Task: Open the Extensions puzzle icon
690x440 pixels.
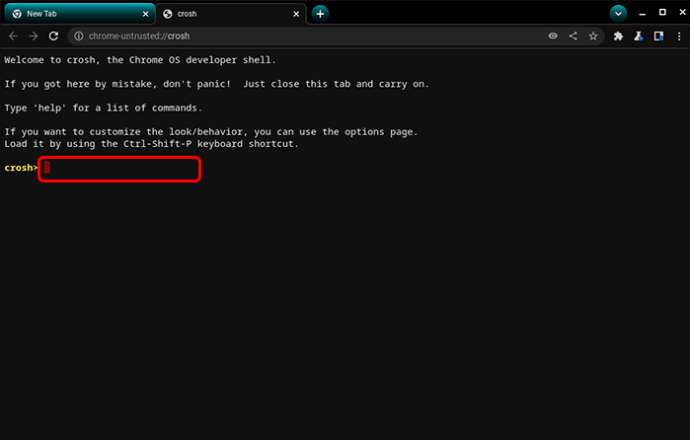Action: (618, 36)
